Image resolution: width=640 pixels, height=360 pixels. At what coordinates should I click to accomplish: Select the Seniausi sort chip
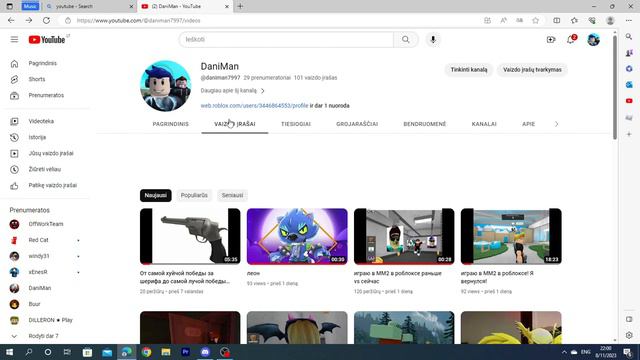pyautogui.click(x=232, y=196)
